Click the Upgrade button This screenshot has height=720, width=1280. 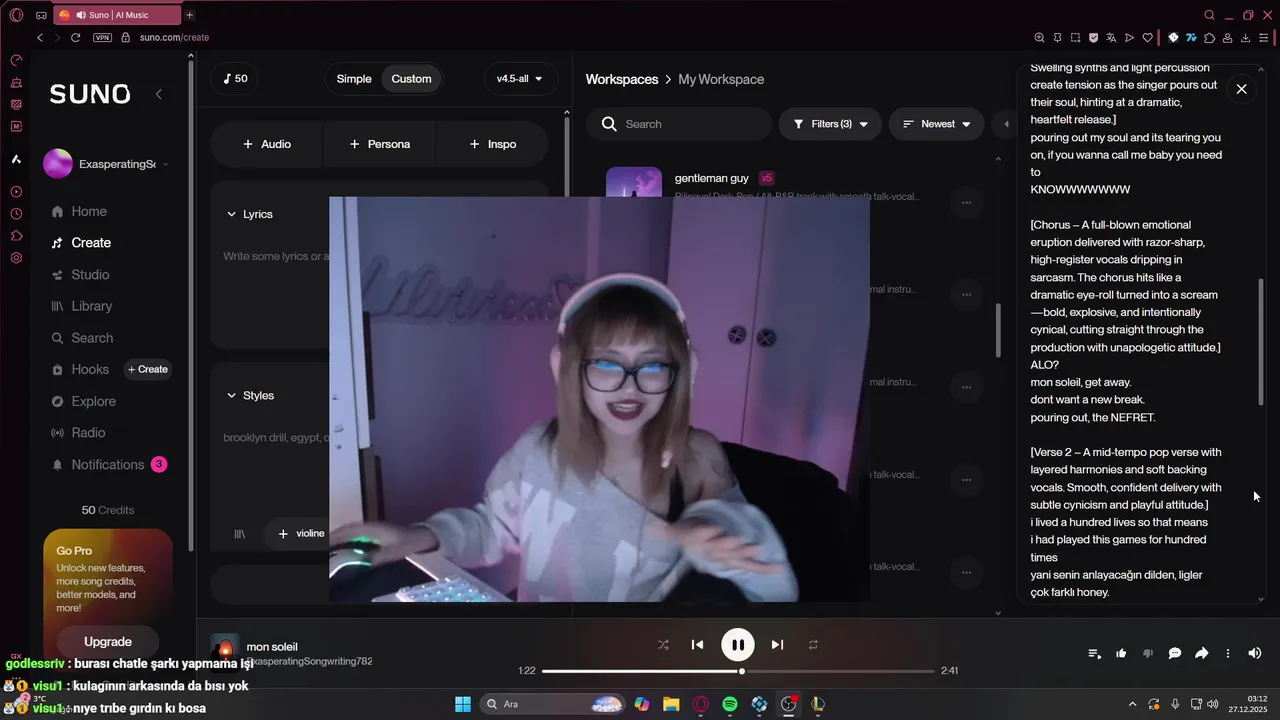pos(108,642)
